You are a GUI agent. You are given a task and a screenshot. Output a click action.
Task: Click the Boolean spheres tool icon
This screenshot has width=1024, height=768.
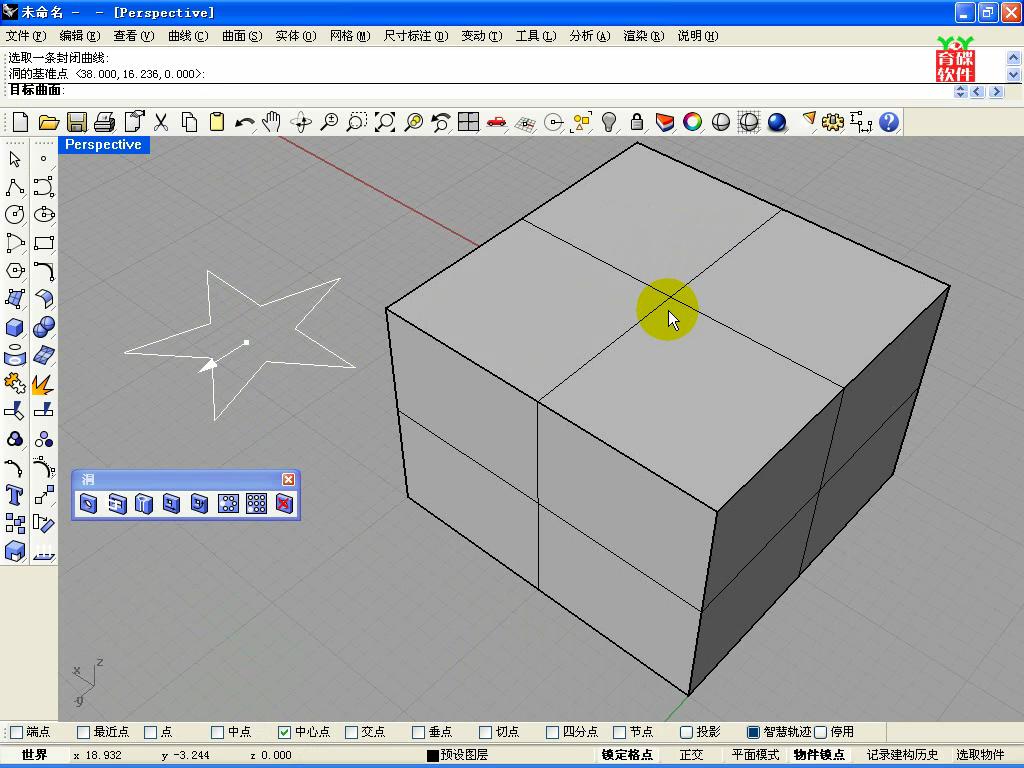[44, 327]
